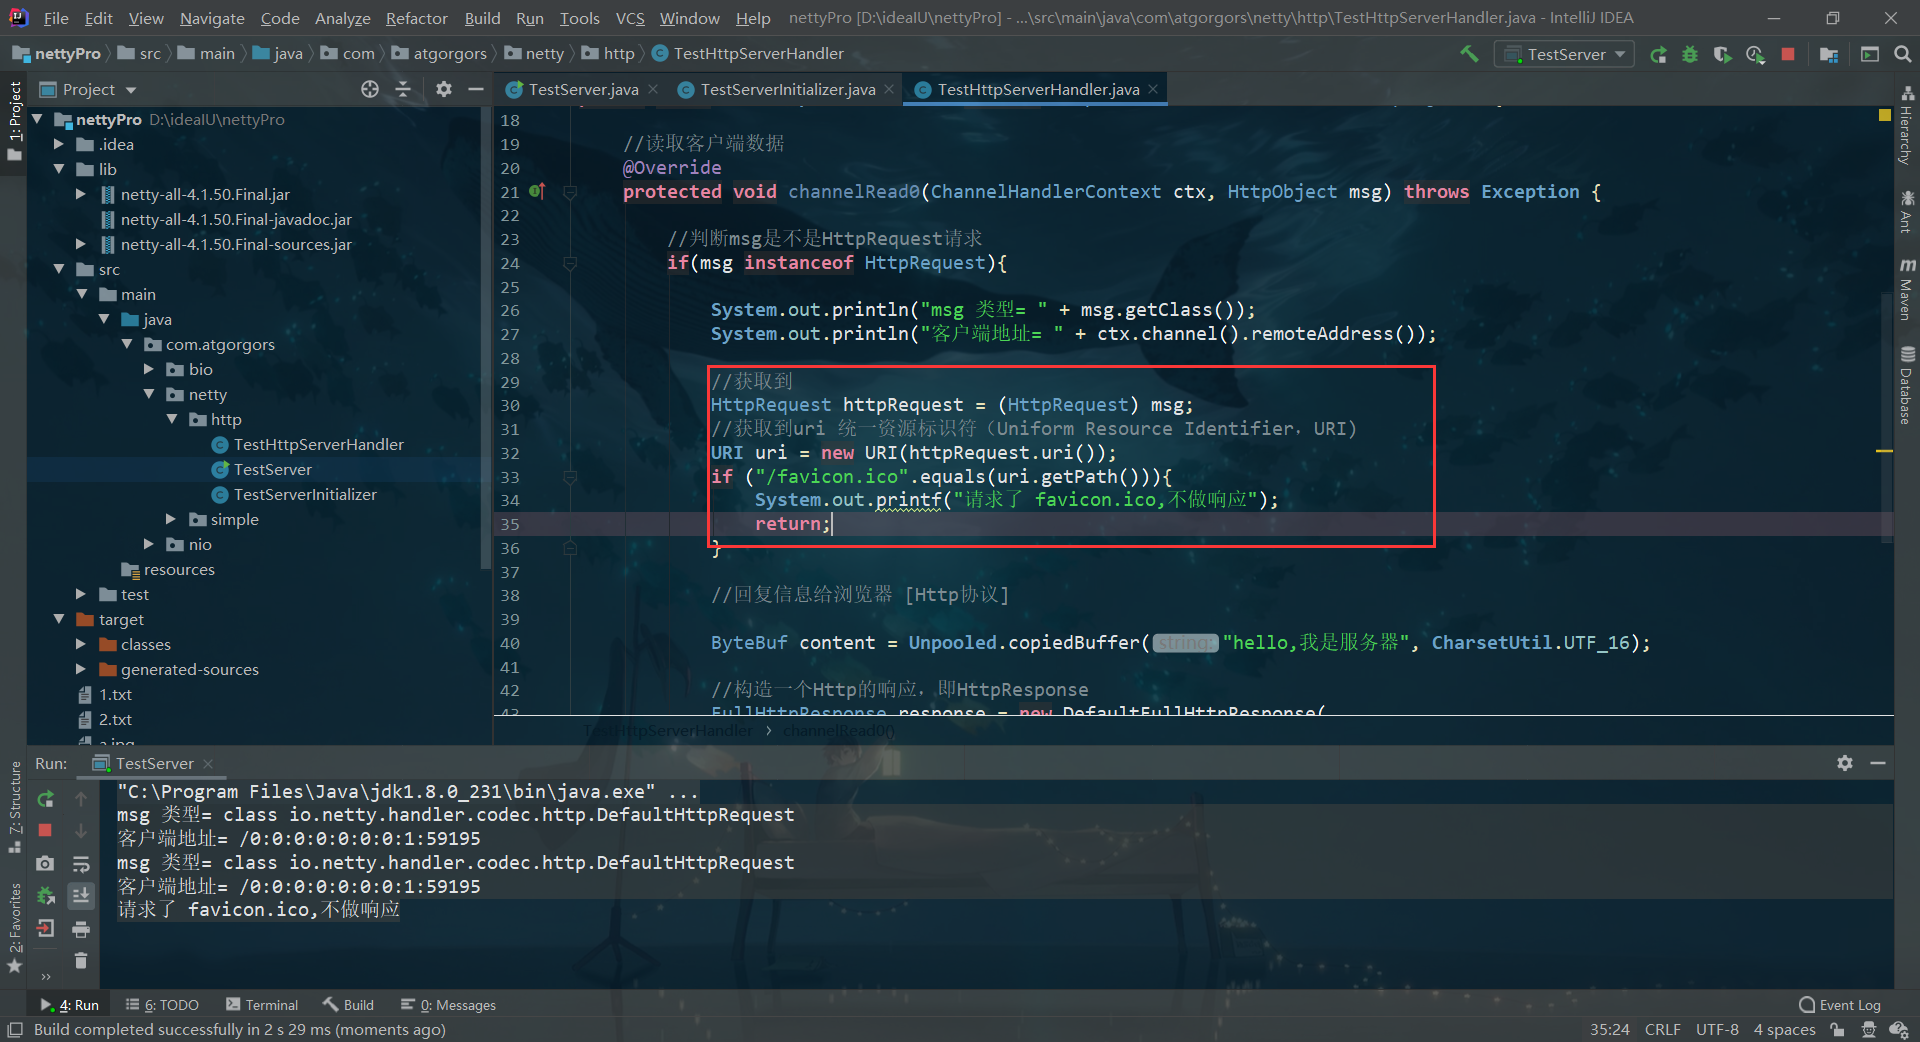This screenshot has height=1042, width=1920.
Task: Open Search Everywhere magnifier icon
Action: (1903, 54)
